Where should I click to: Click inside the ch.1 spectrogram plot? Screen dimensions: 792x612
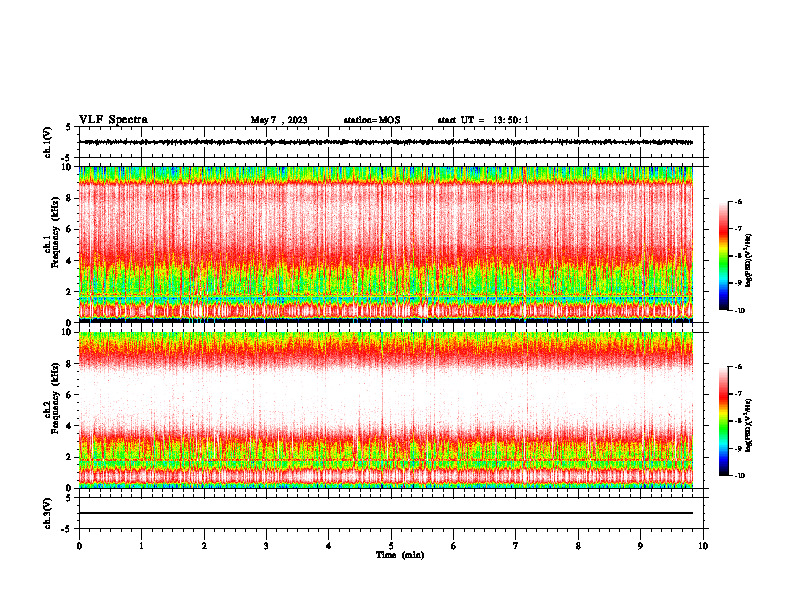pyautogui.click(x=386, y=244)
